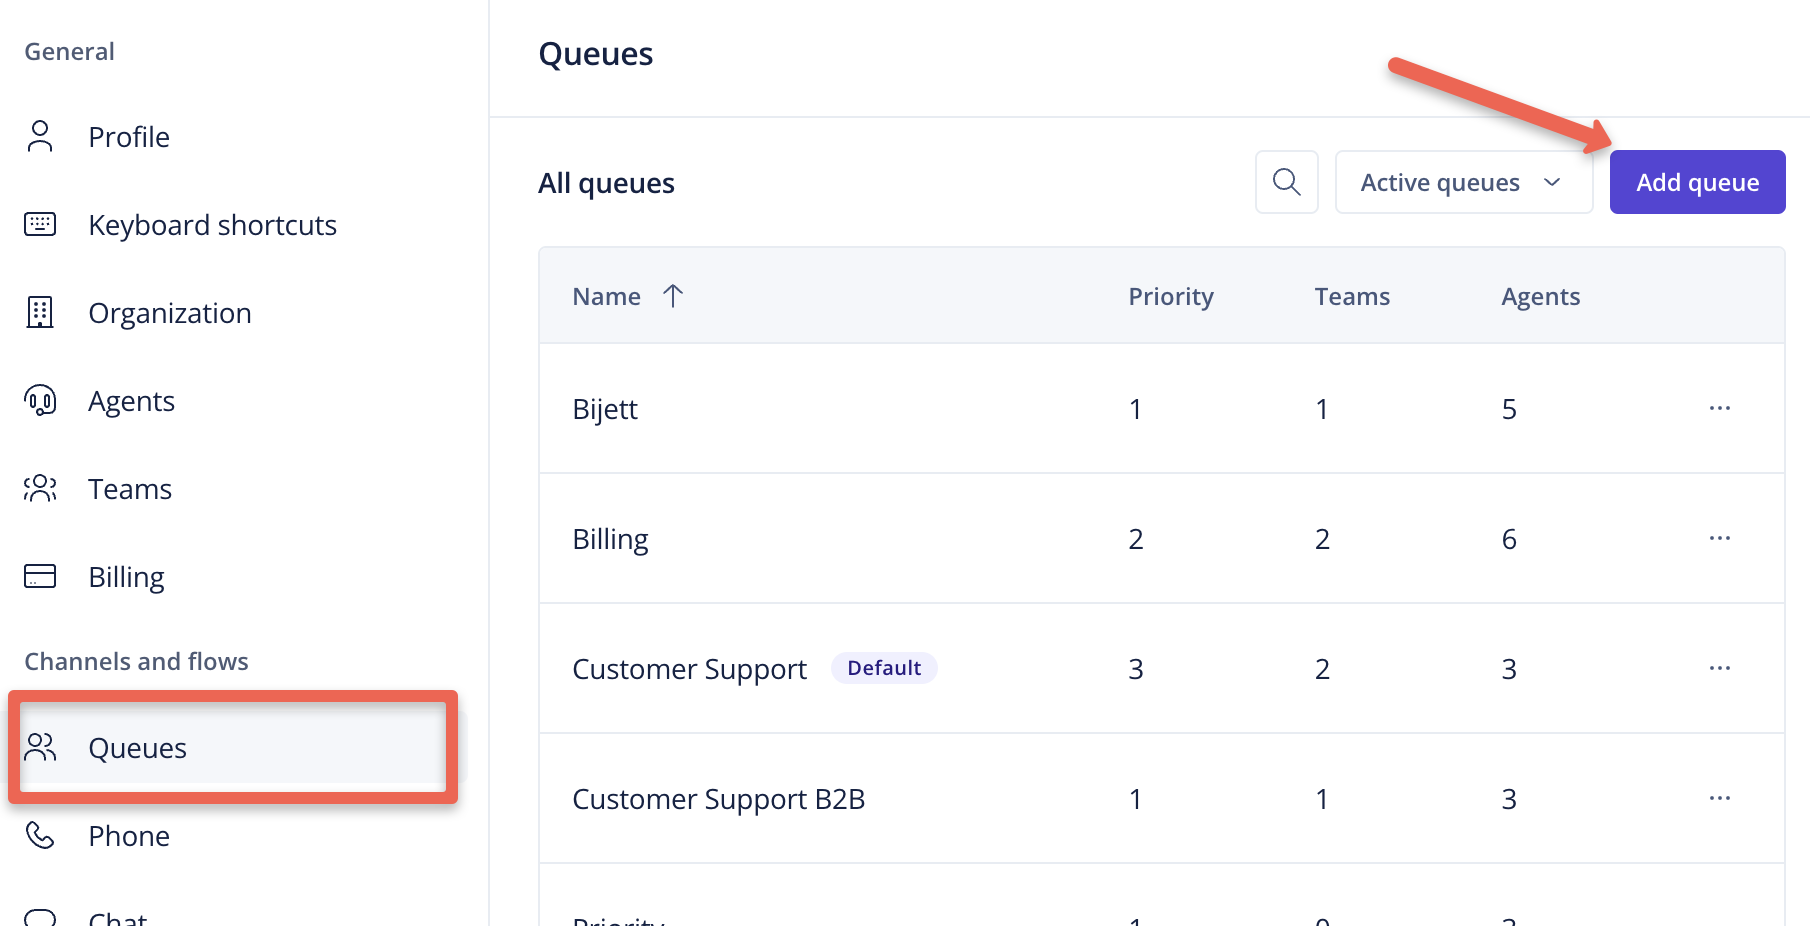Viewport: 1810px width, 926px height.
Task: Click the All queues heading
Action: 606,183
